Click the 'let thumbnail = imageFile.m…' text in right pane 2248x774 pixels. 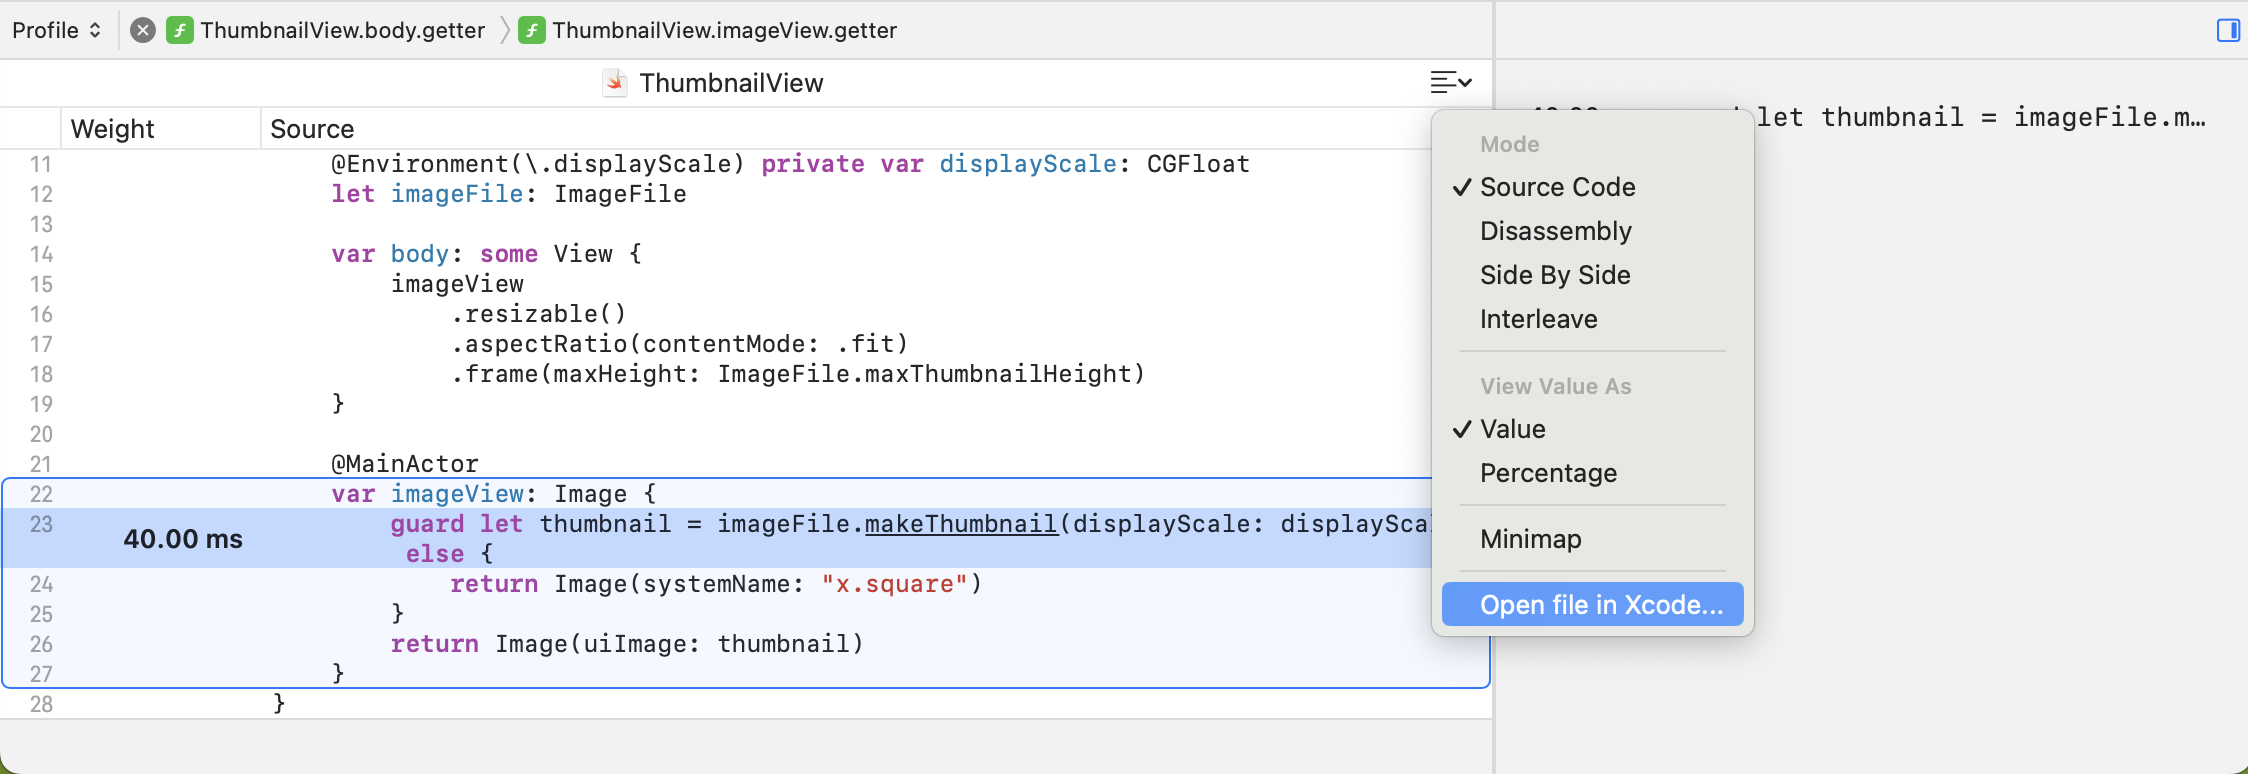[1981, 117]
